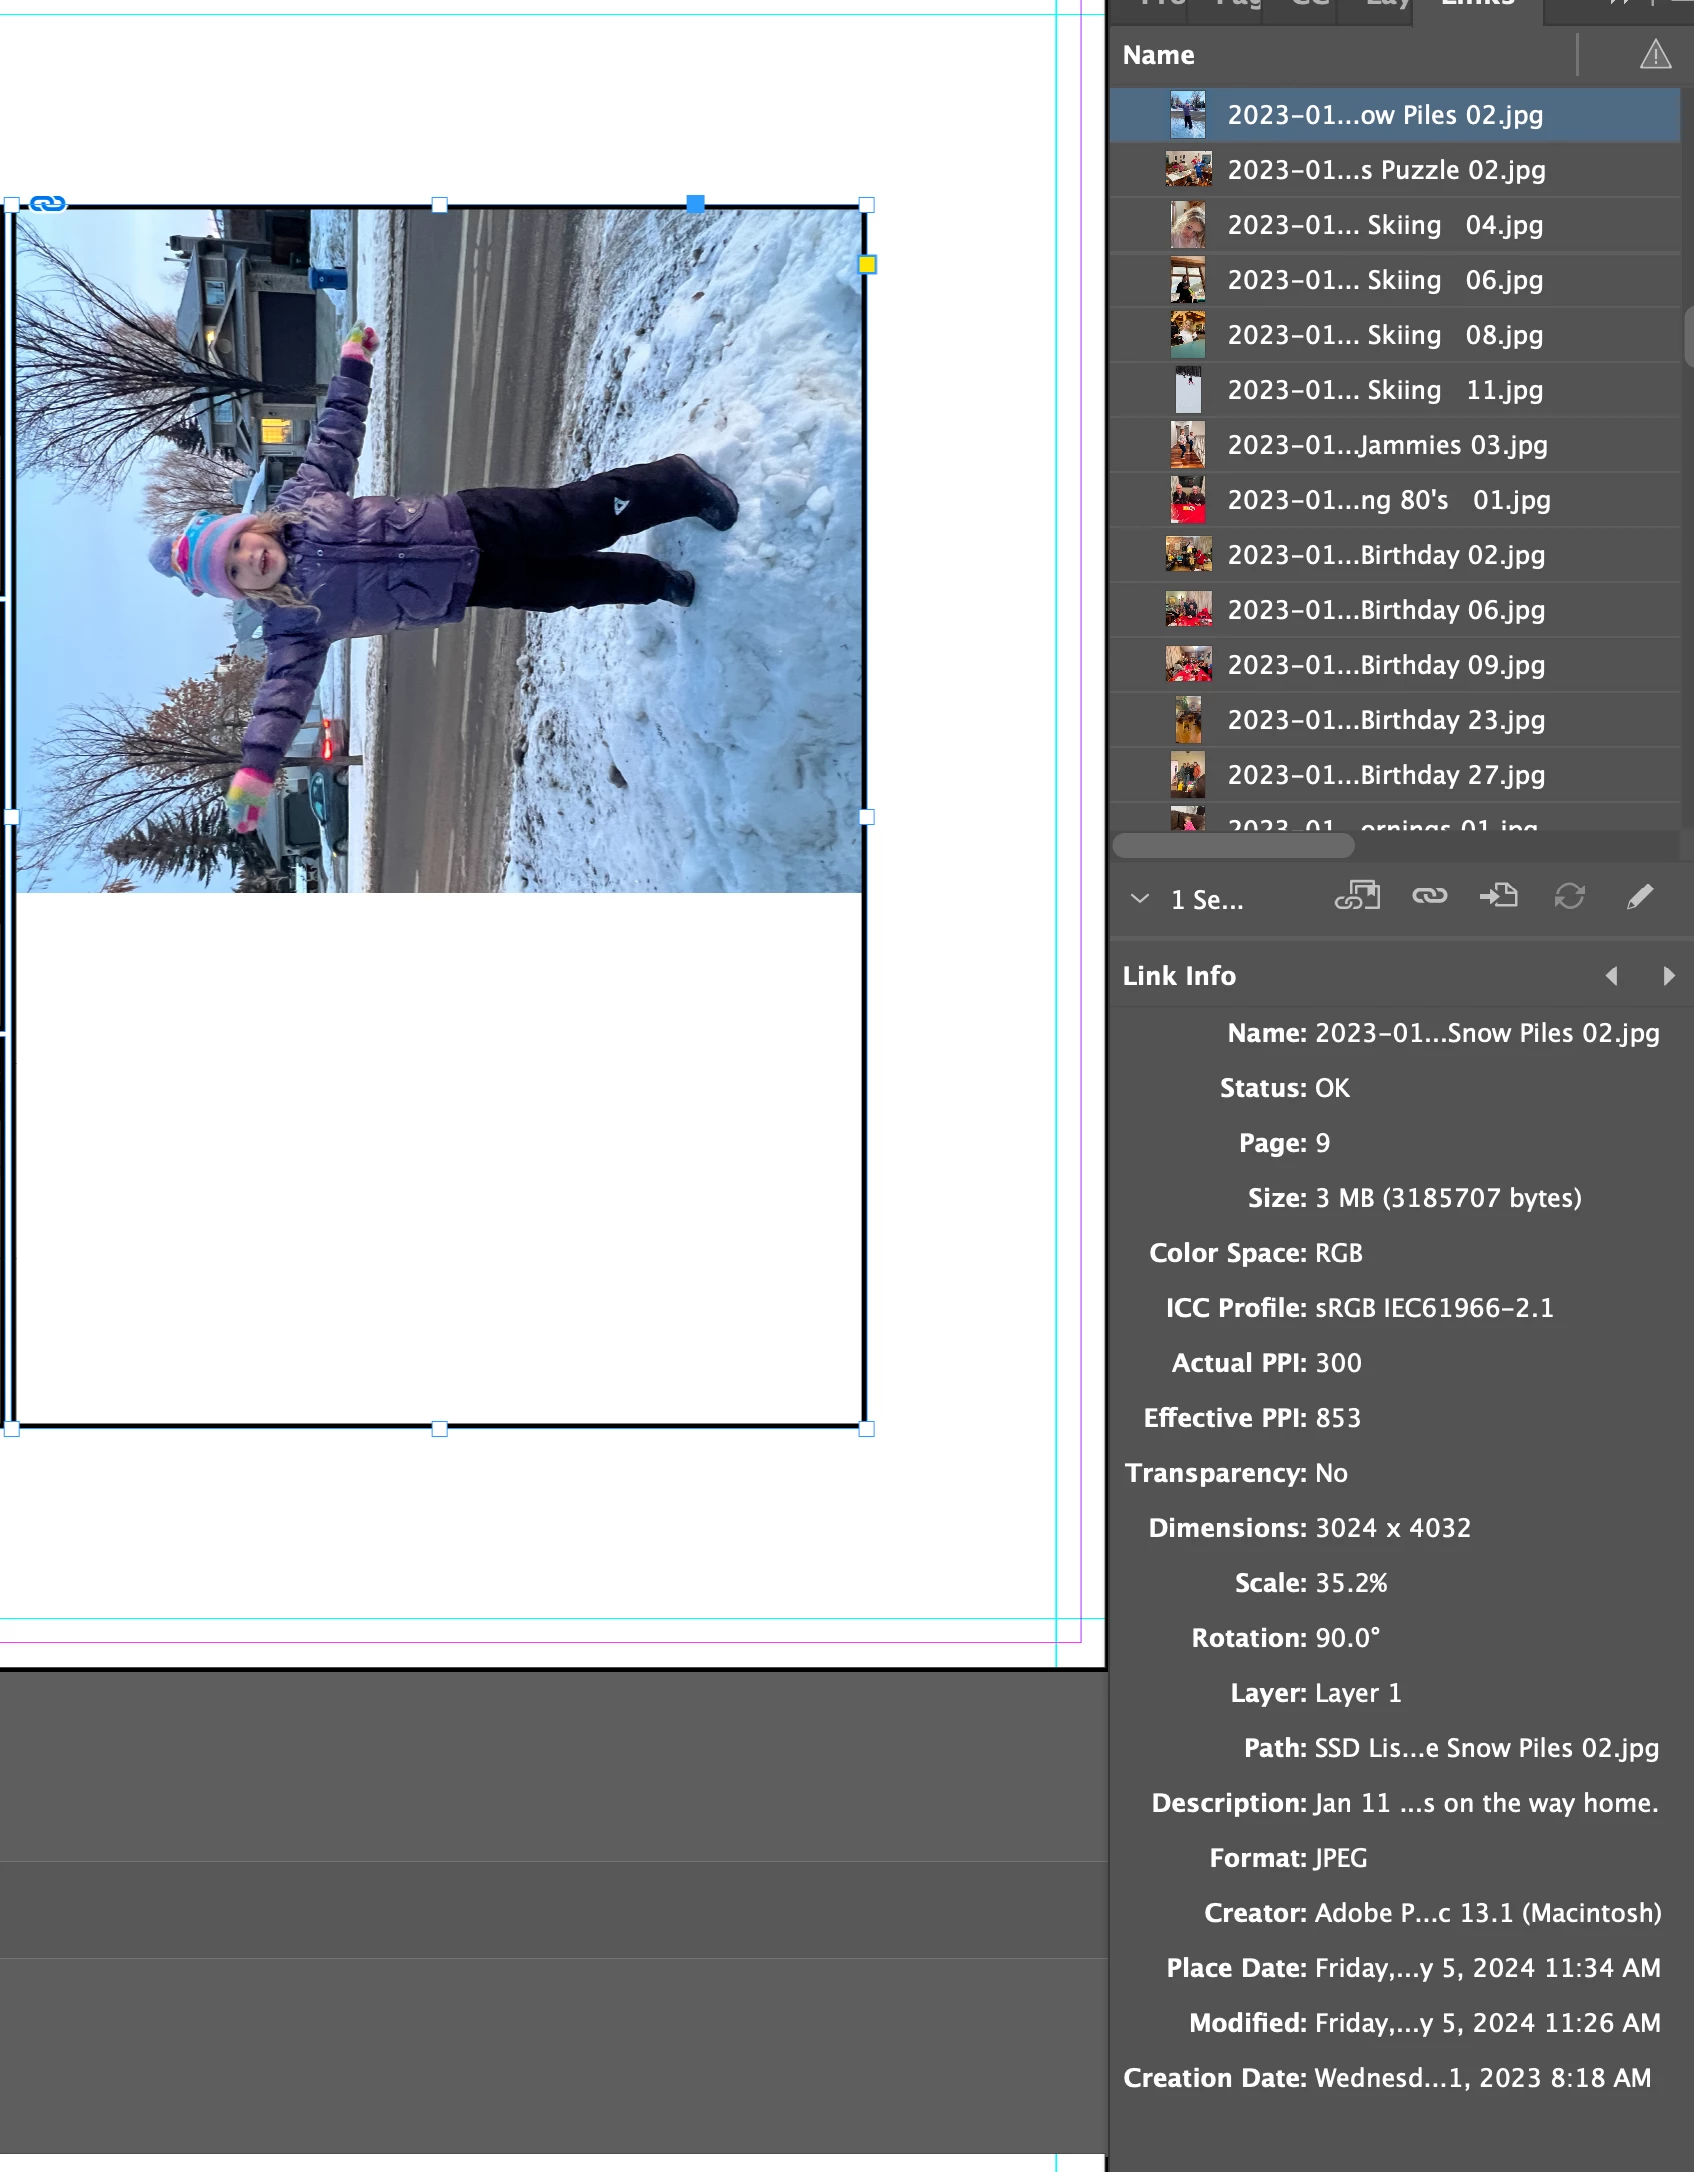Click Creator Adobe P...c 13.1 (Macintosh)
Image resolution: width=1694 pixels, height=2172 pixels.
[x=1488, y=1913]
